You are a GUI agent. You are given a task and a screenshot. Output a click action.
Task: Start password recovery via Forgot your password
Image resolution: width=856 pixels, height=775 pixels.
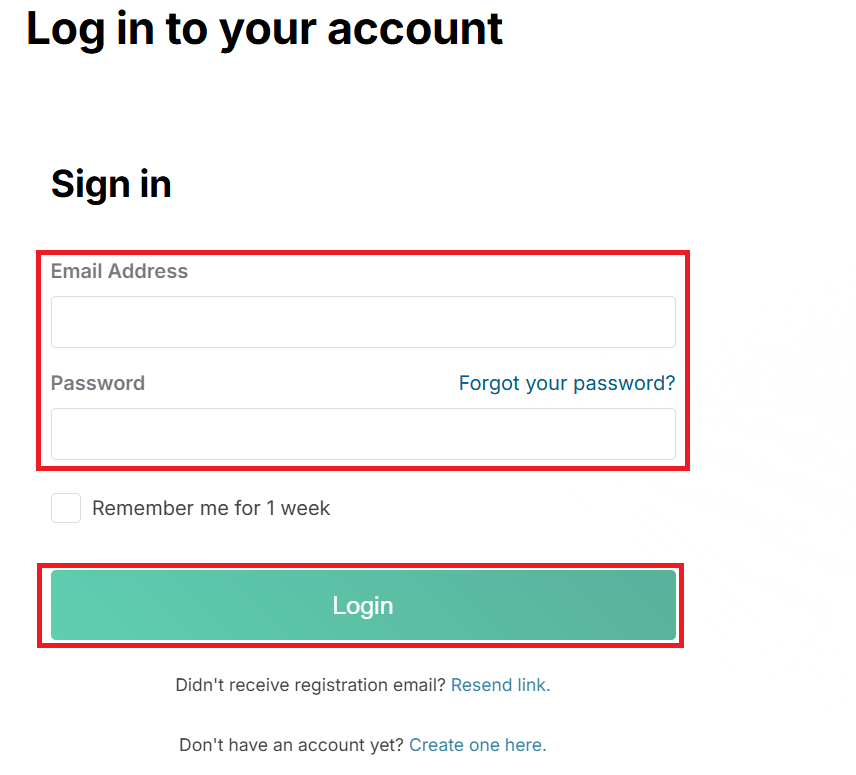point(566,383)
